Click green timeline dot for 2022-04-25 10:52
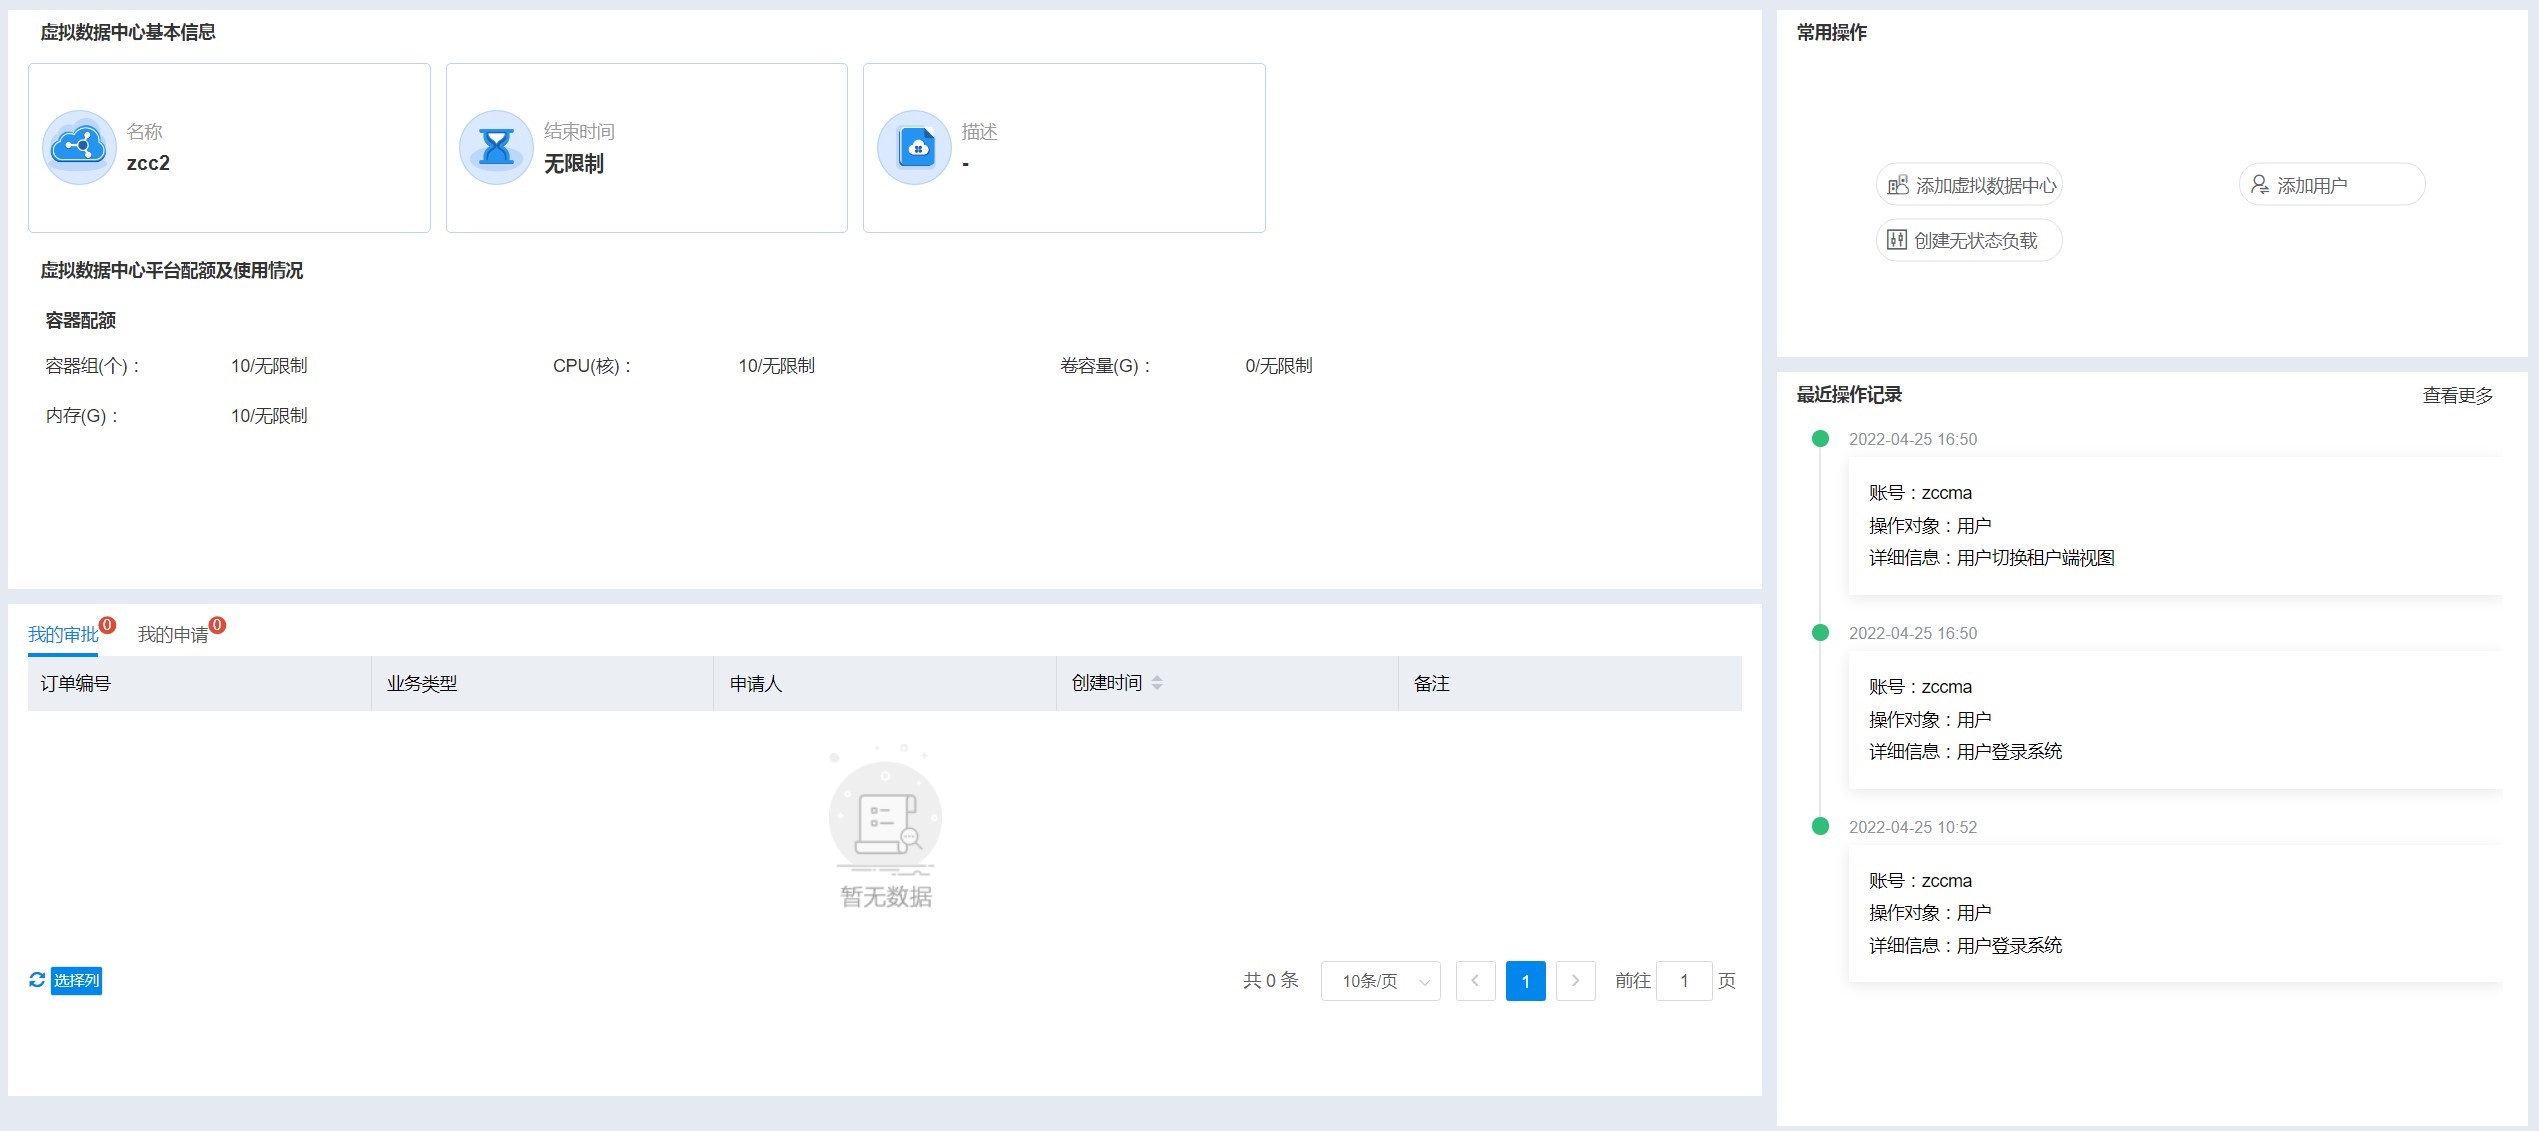 (x=1820, y=827)
